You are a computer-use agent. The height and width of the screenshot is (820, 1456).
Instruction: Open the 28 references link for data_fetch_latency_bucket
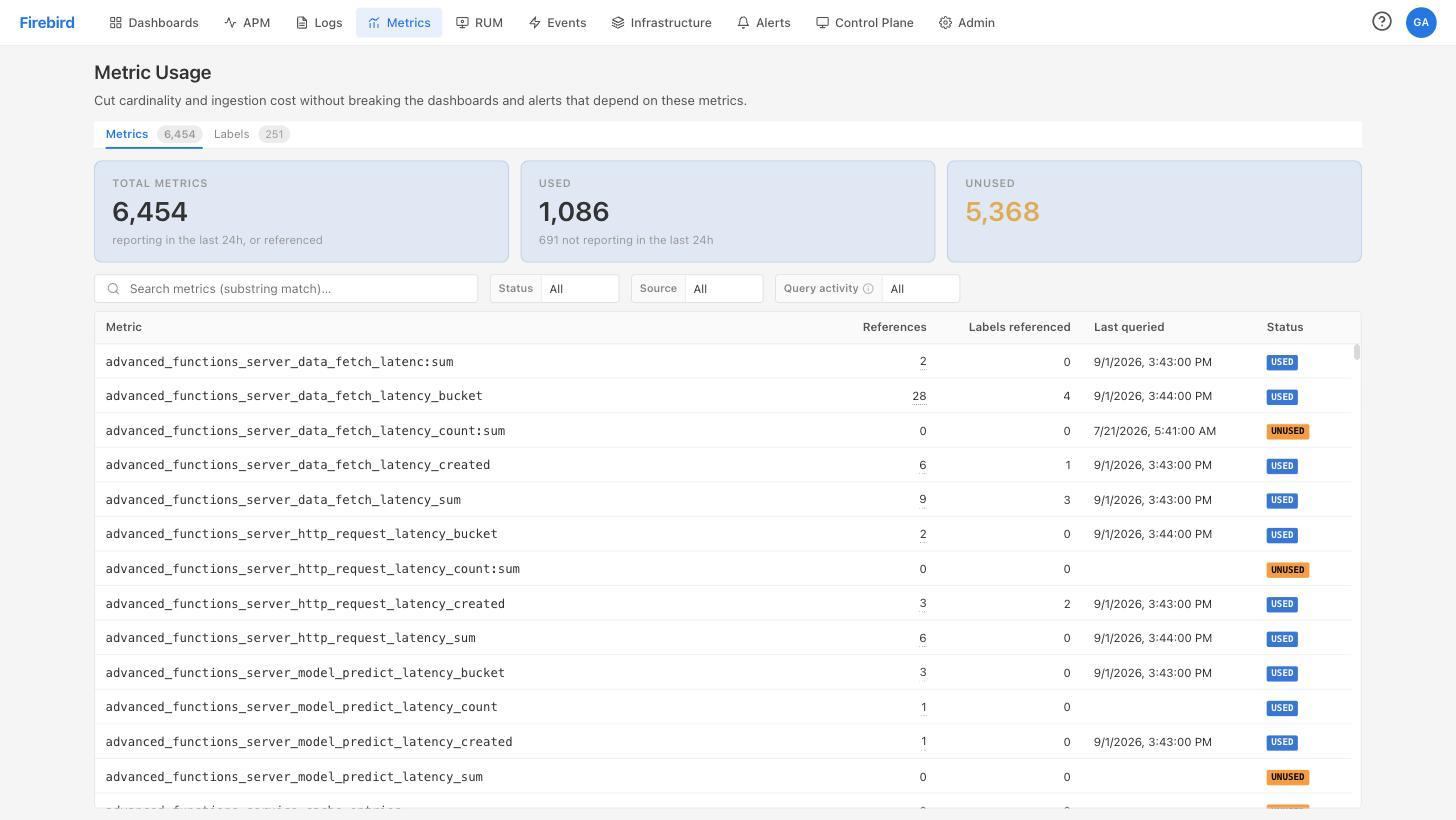919,396
